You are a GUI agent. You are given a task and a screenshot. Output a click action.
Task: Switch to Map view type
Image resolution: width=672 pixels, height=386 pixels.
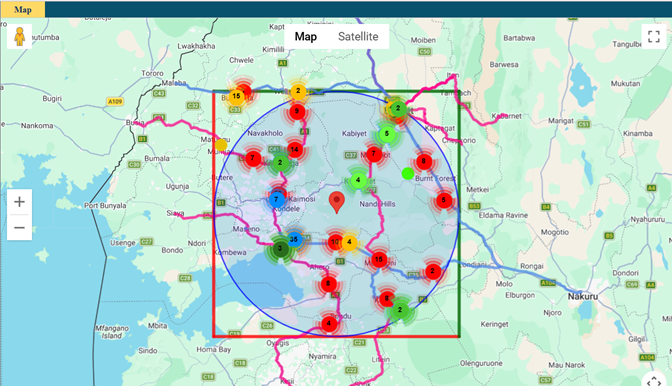(306, 37)
